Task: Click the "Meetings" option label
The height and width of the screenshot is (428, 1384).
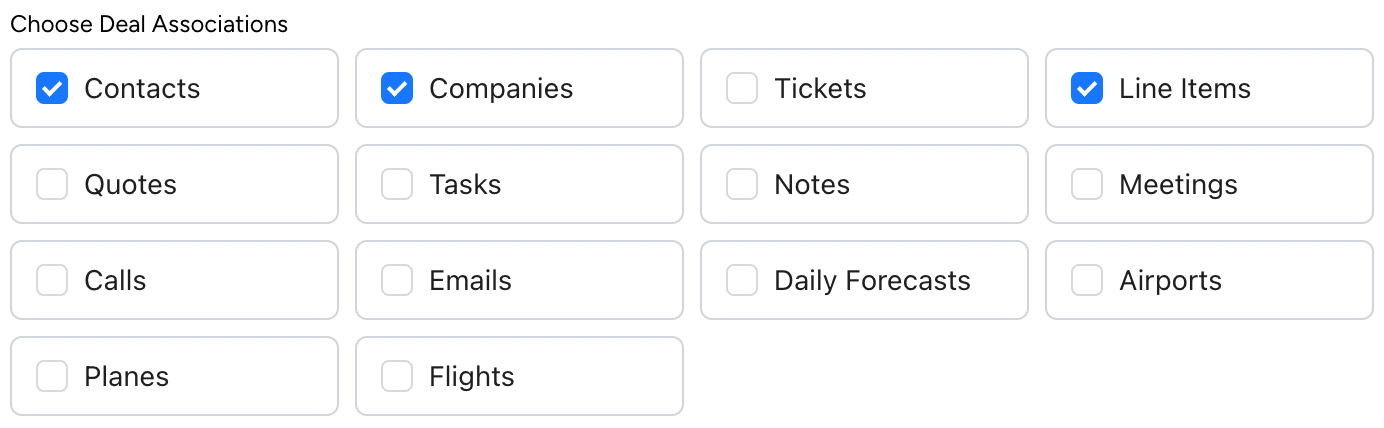Action: pyautogui.click(x=1178, y=184)
